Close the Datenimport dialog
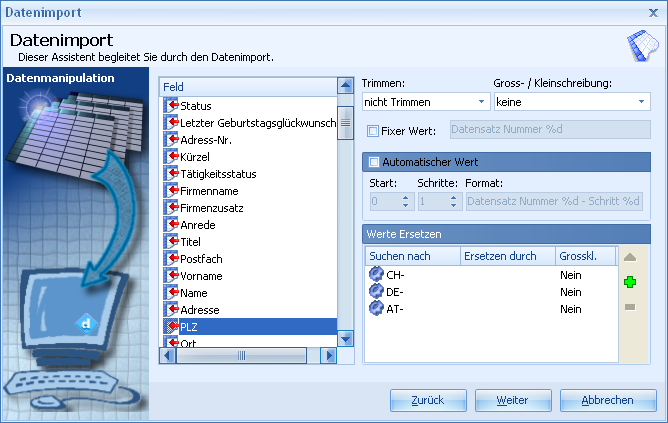The height and width of the screenshot is (423, 668). [654, 13]
